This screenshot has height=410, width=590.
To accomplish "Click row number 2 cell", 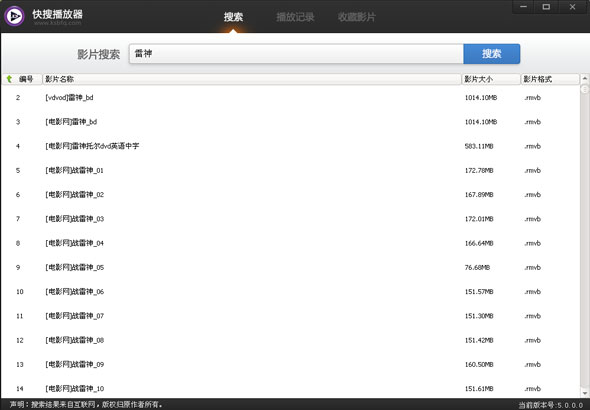I will pos(18,97).
